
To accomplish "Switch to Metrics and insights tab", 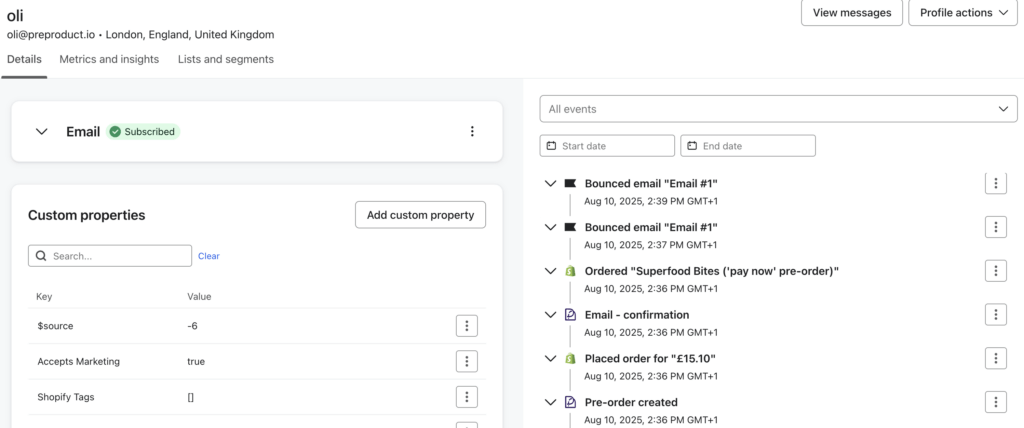I will click(x=109, y=59).
